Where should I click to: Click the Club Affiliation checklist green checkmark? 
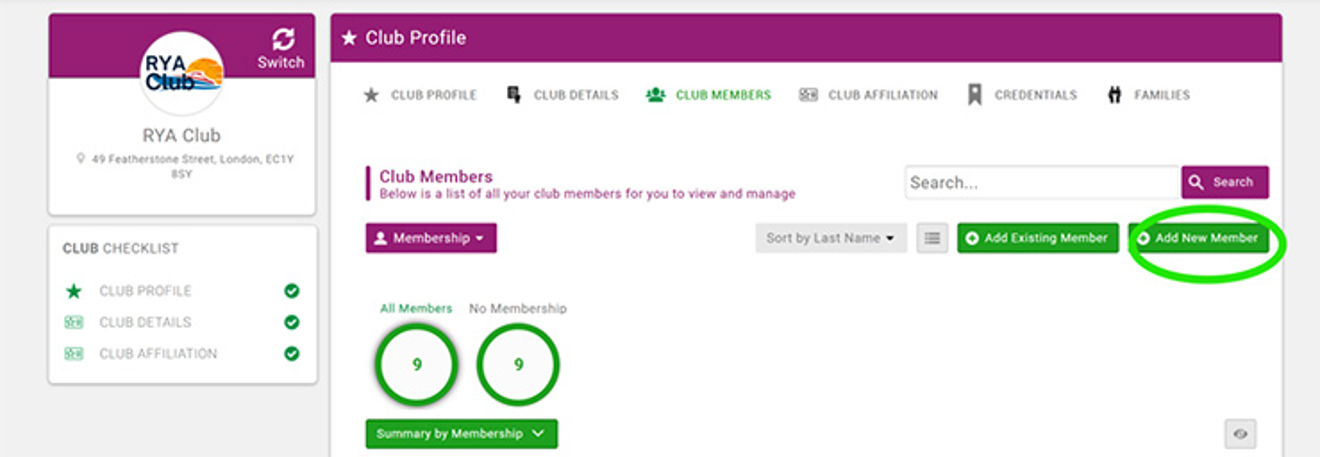[x=291, y=353]
